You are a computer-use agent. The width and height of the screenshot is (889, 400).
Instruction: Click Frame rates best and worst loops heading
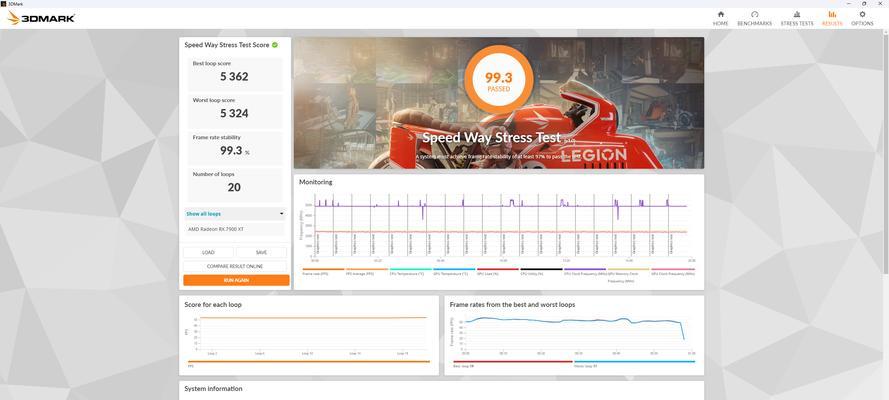tap(512, 305)
